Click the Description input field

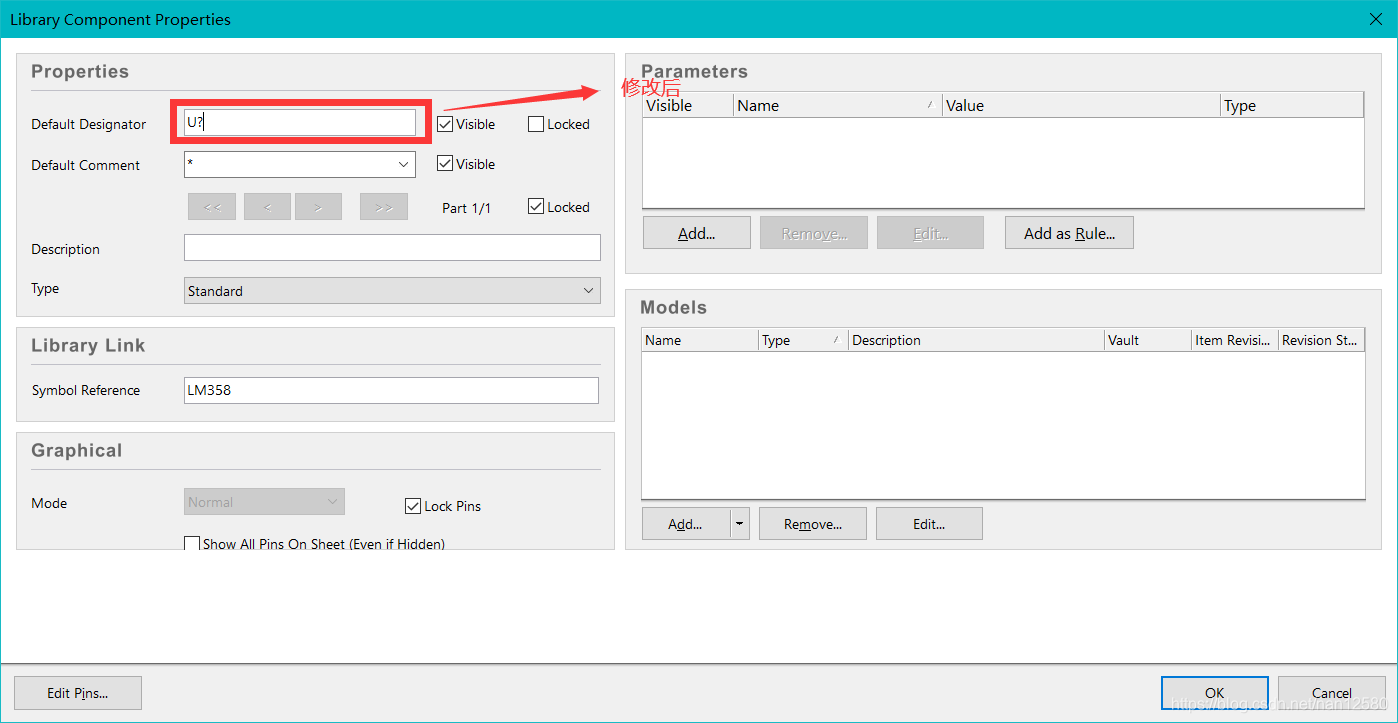(x=392, y=248)
